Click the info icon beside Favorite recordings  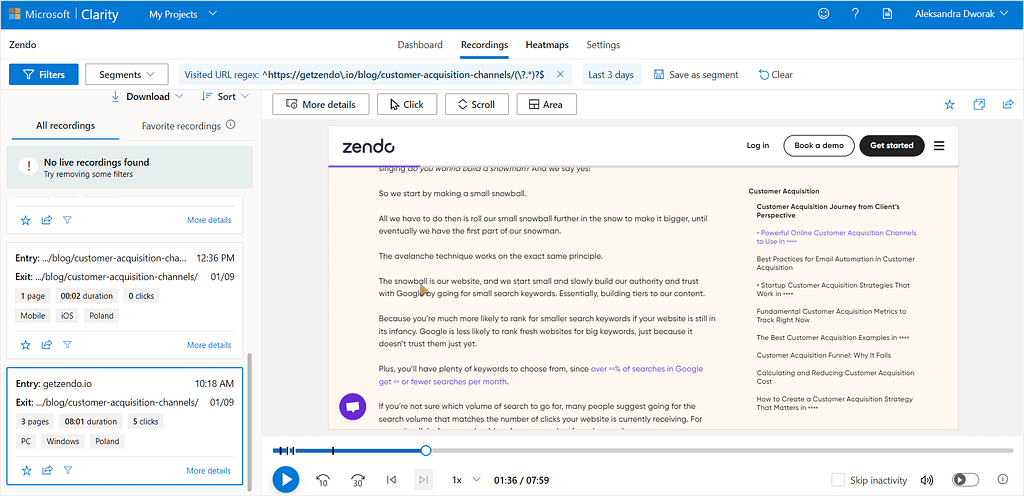[x=231, y=125]
